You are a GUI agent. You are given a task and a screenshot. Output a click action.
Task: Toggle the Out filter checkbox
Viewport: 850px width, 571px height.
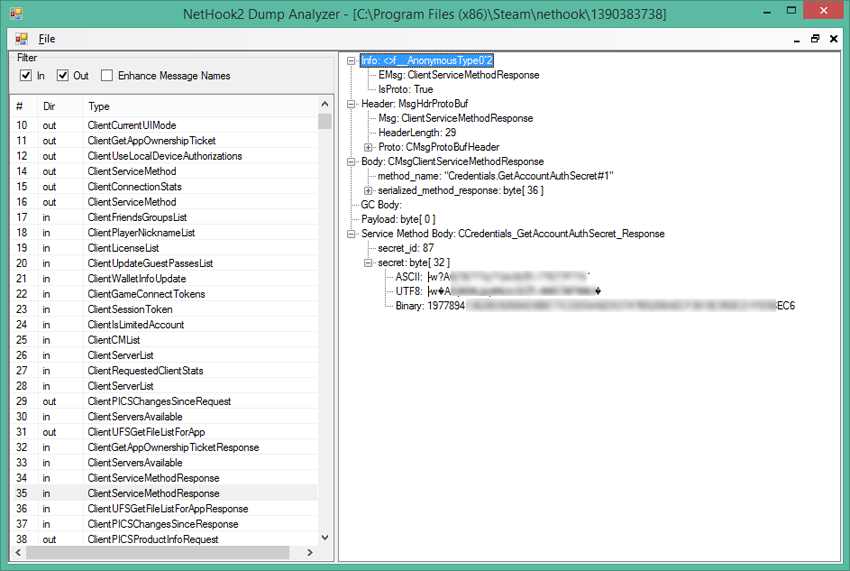[x=63, y=75]
